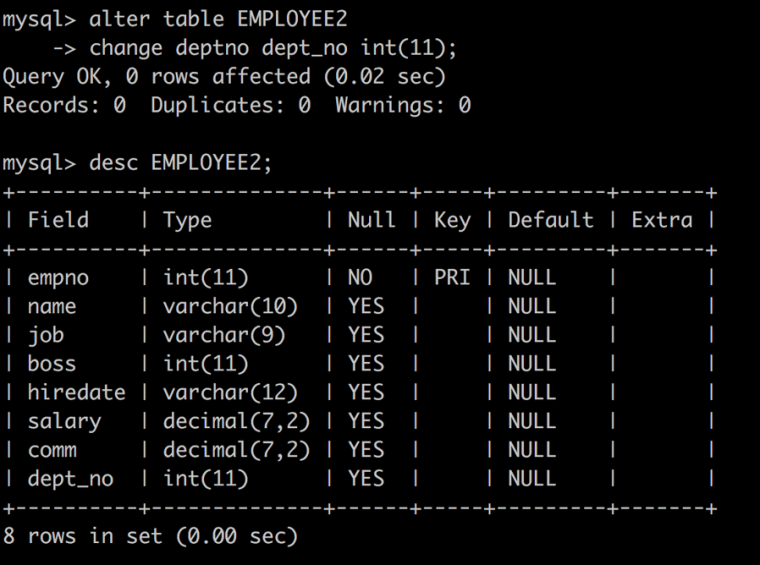760x565 pixels.
Task: Click the 'dept_no' field name
Action: tap(71, 479)
